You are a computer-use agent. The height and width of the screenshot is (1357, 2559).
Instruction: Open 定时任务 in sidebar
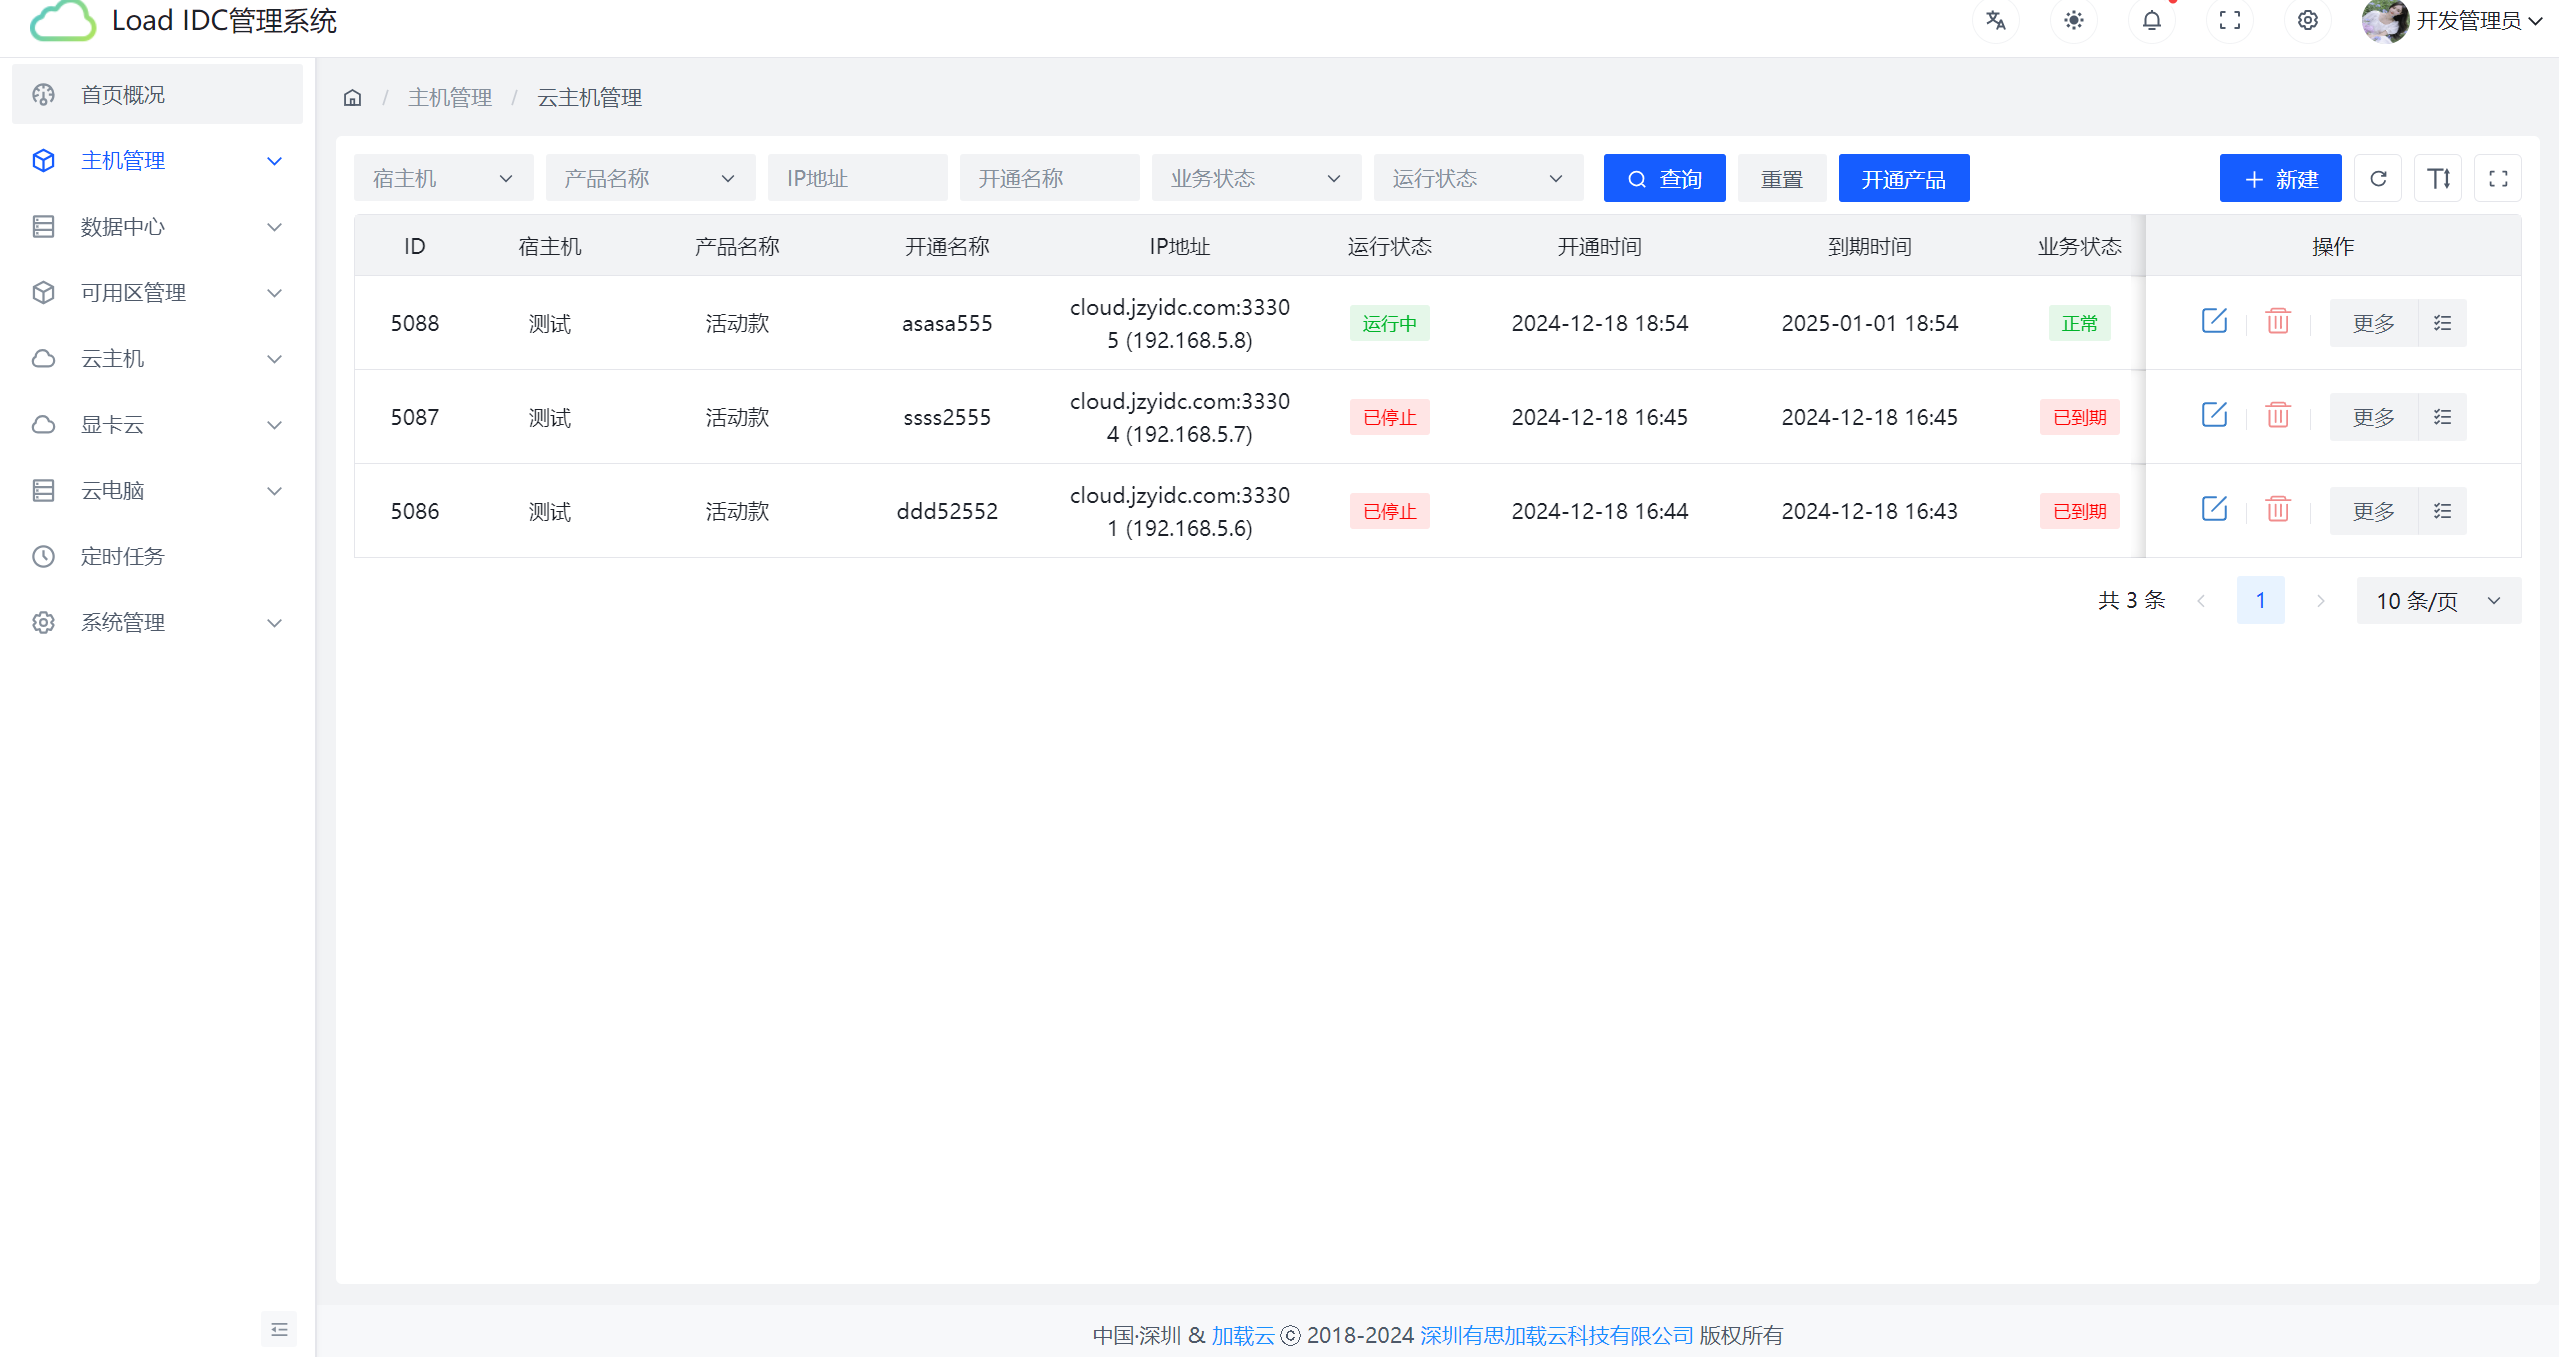pos(157,557)
